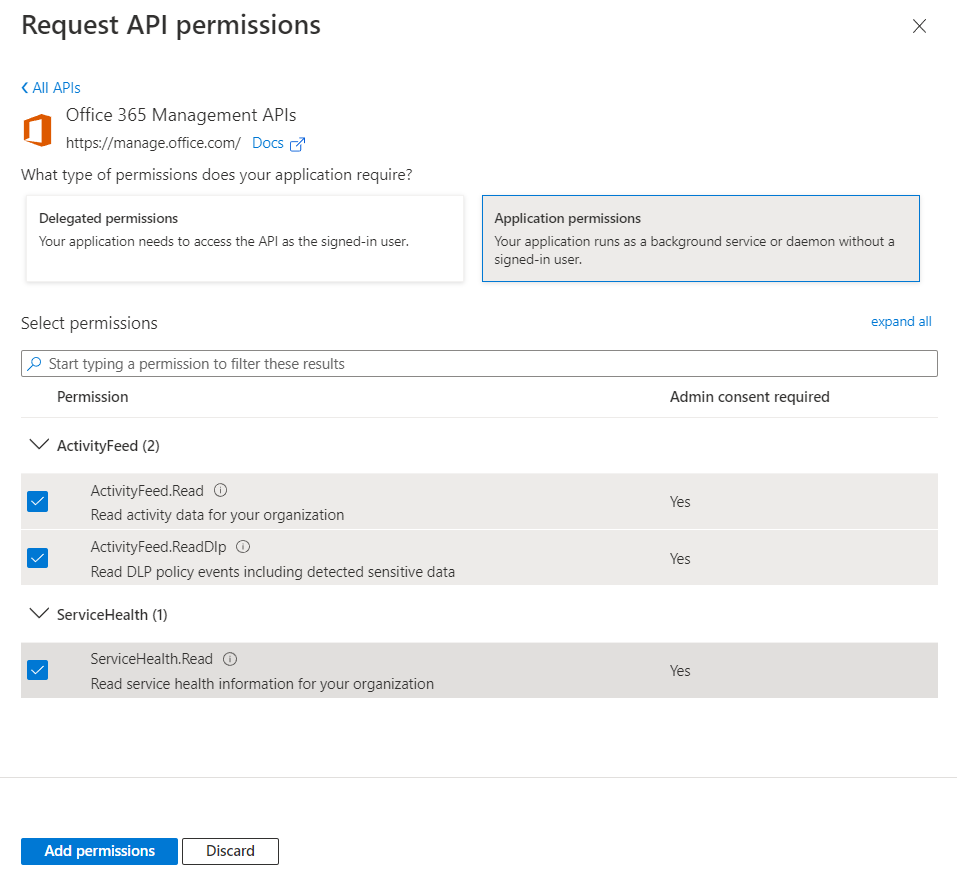Click 'Read activity data for your organization' text

217,515
